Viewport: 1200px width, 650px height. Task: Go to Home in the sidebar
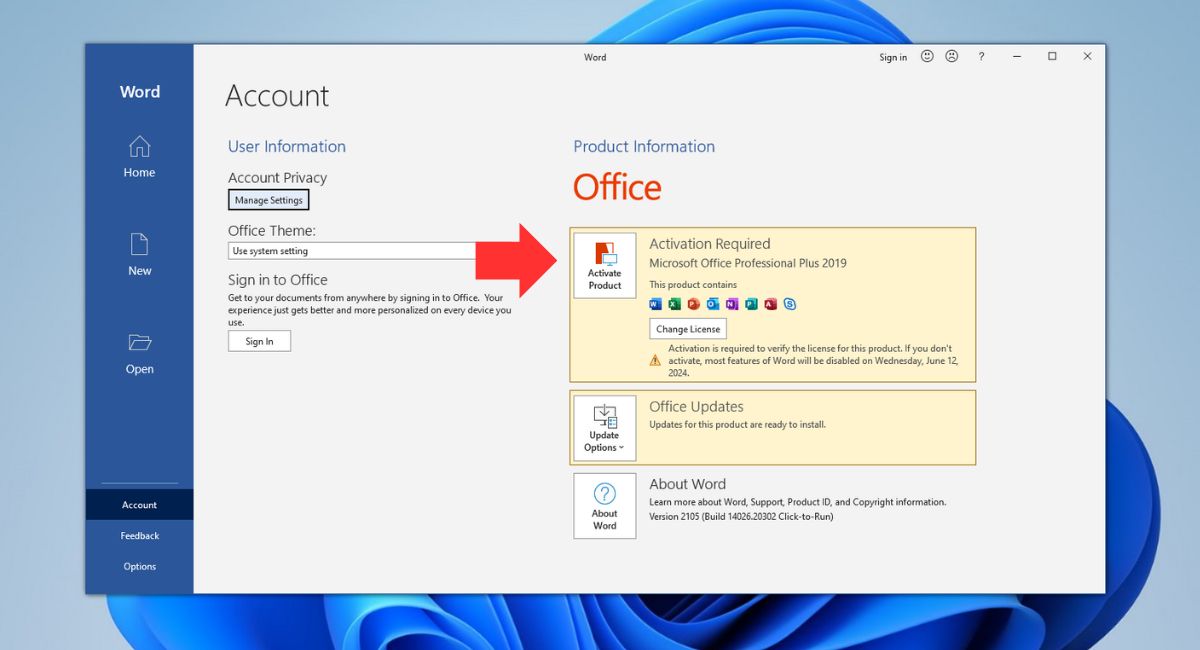[139, 157]
